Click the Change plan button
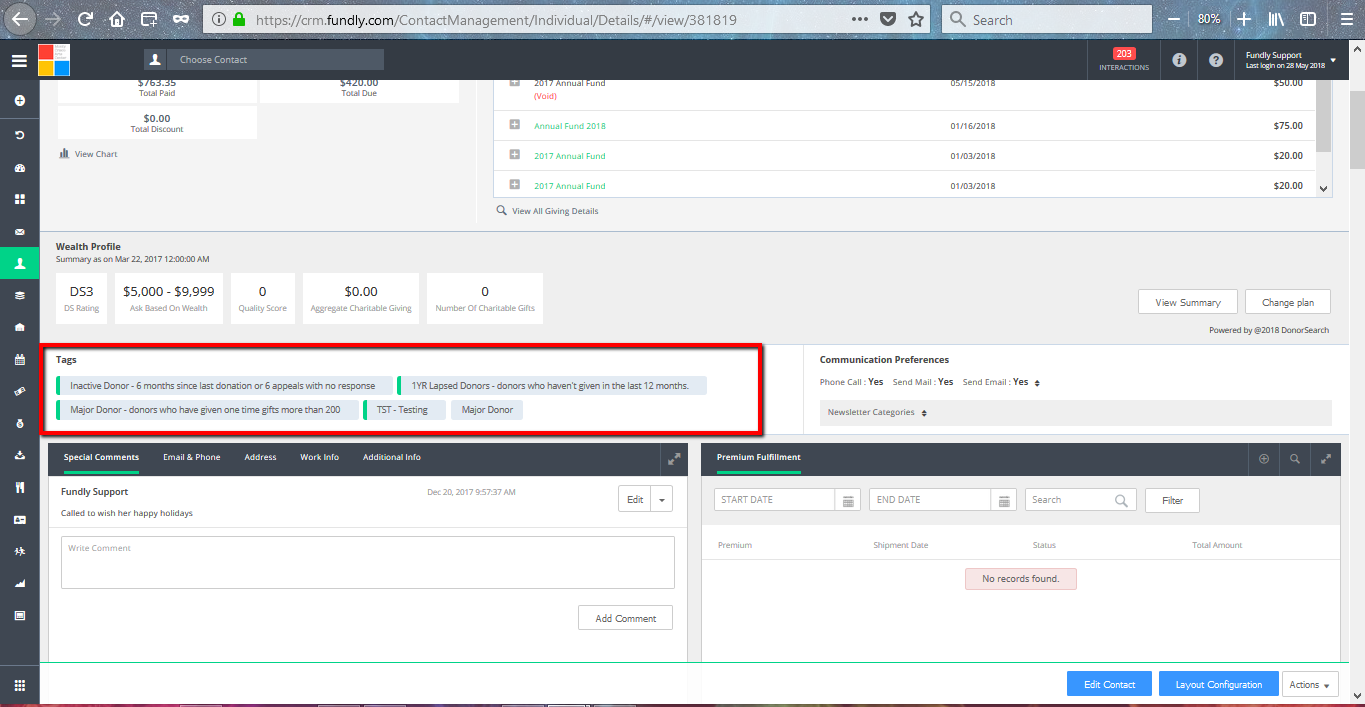1365x707 pixels. click(x=1288, y=302)
